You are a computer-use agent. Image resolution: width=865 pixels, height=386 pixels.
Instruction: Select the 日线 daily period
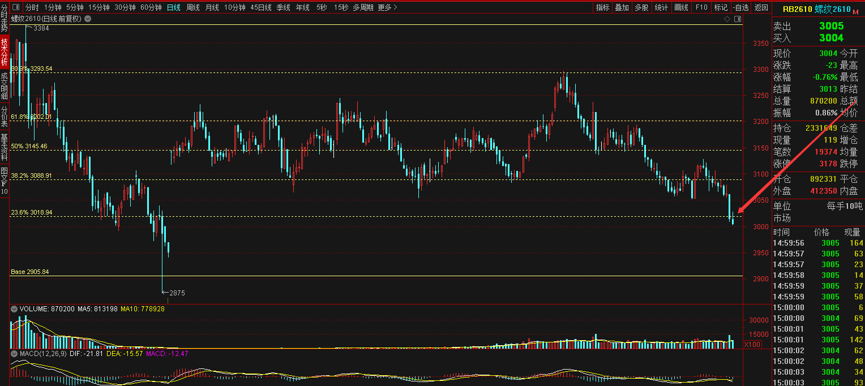tap(174, 8)
